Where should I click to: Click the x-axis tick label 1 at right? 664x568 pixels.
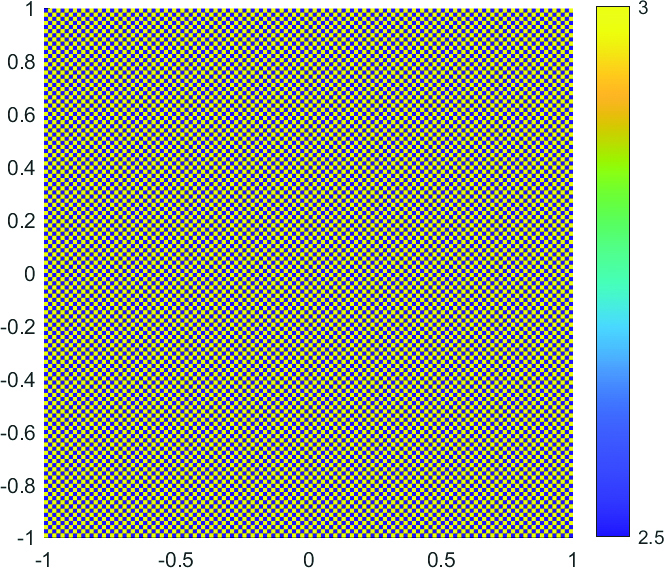click(x=573, y=557)
